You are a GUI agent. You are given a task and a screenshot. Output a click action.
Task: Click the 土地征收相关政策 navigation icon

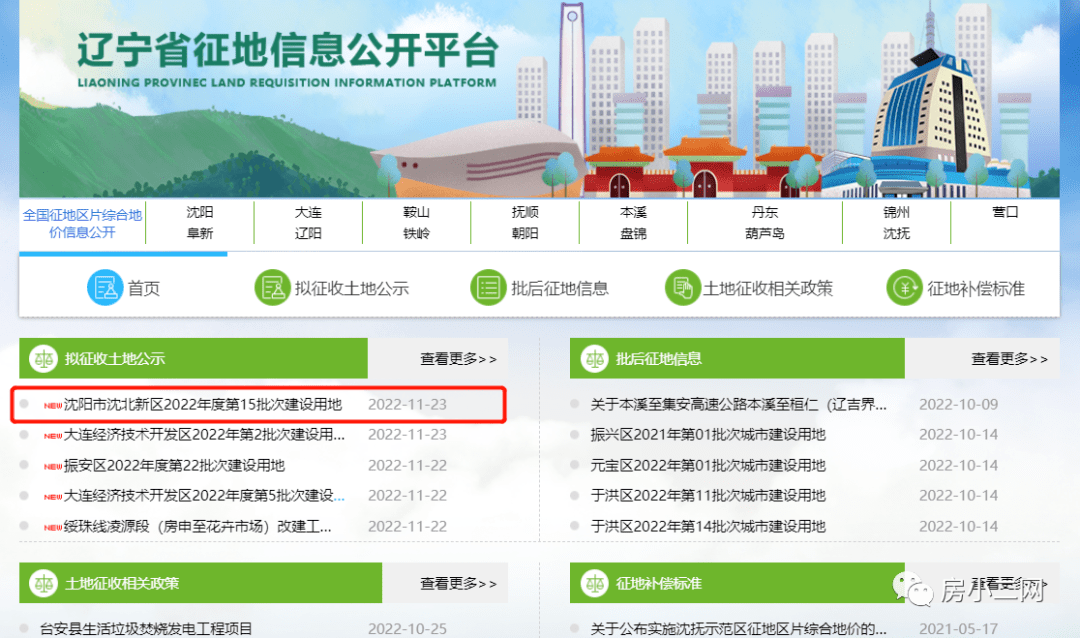point(682,288)
